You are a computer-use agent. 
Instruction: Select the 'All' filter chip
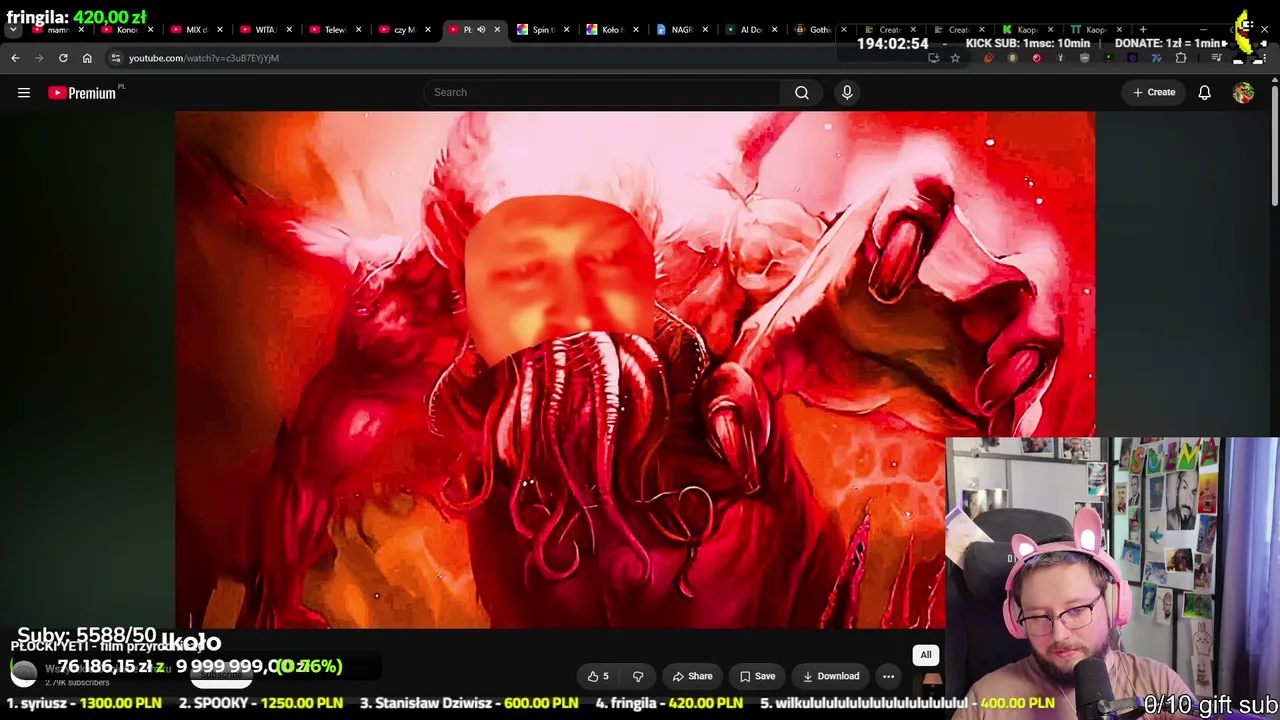[926, 655]
